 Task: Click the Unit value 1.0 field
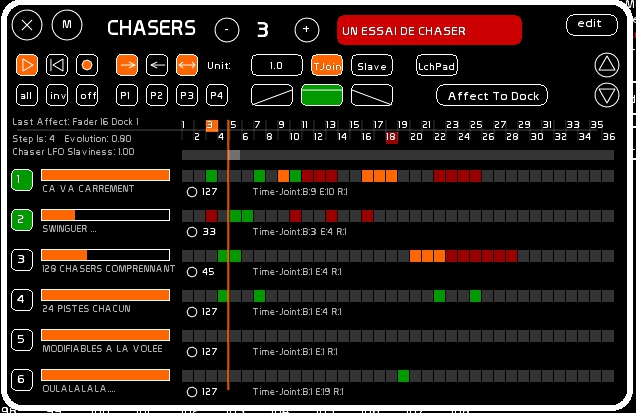pos(277,65)
